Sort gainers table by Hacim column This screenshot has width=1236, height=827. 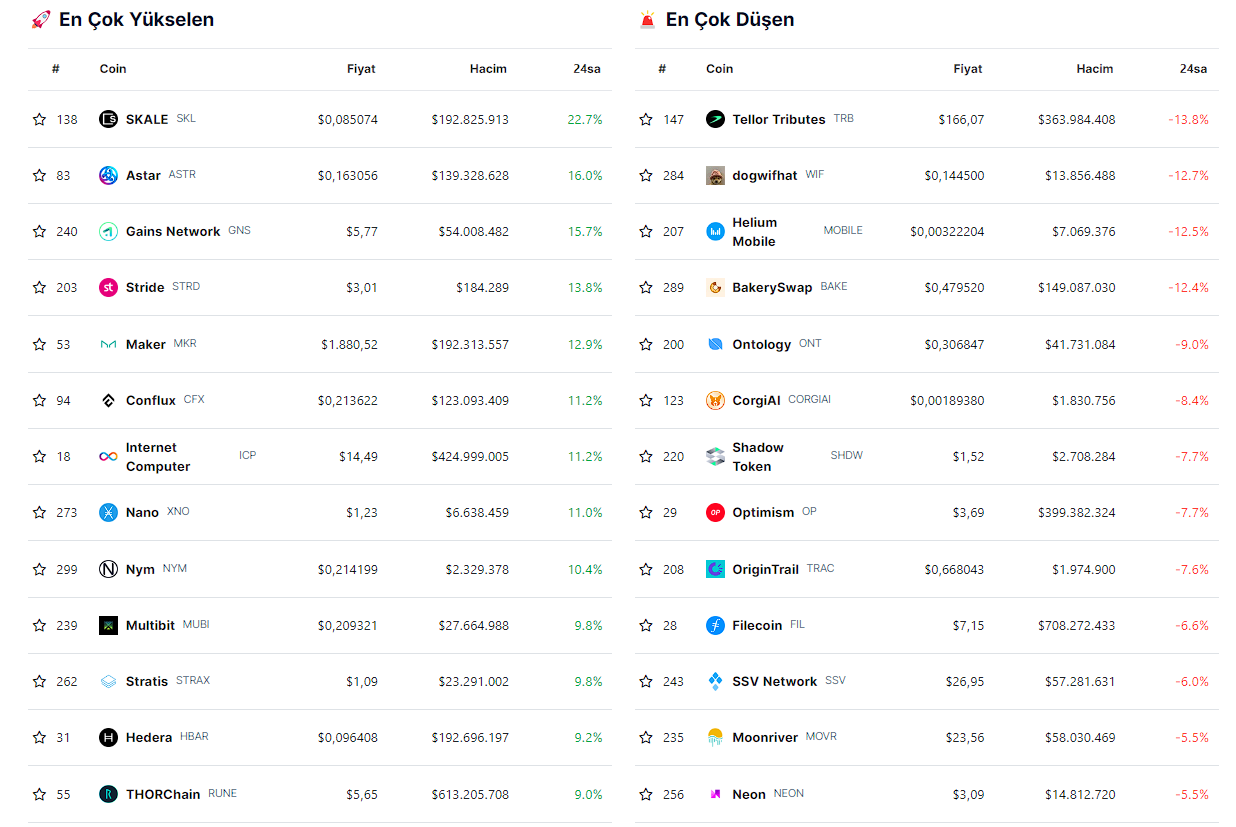pos(488,69)
